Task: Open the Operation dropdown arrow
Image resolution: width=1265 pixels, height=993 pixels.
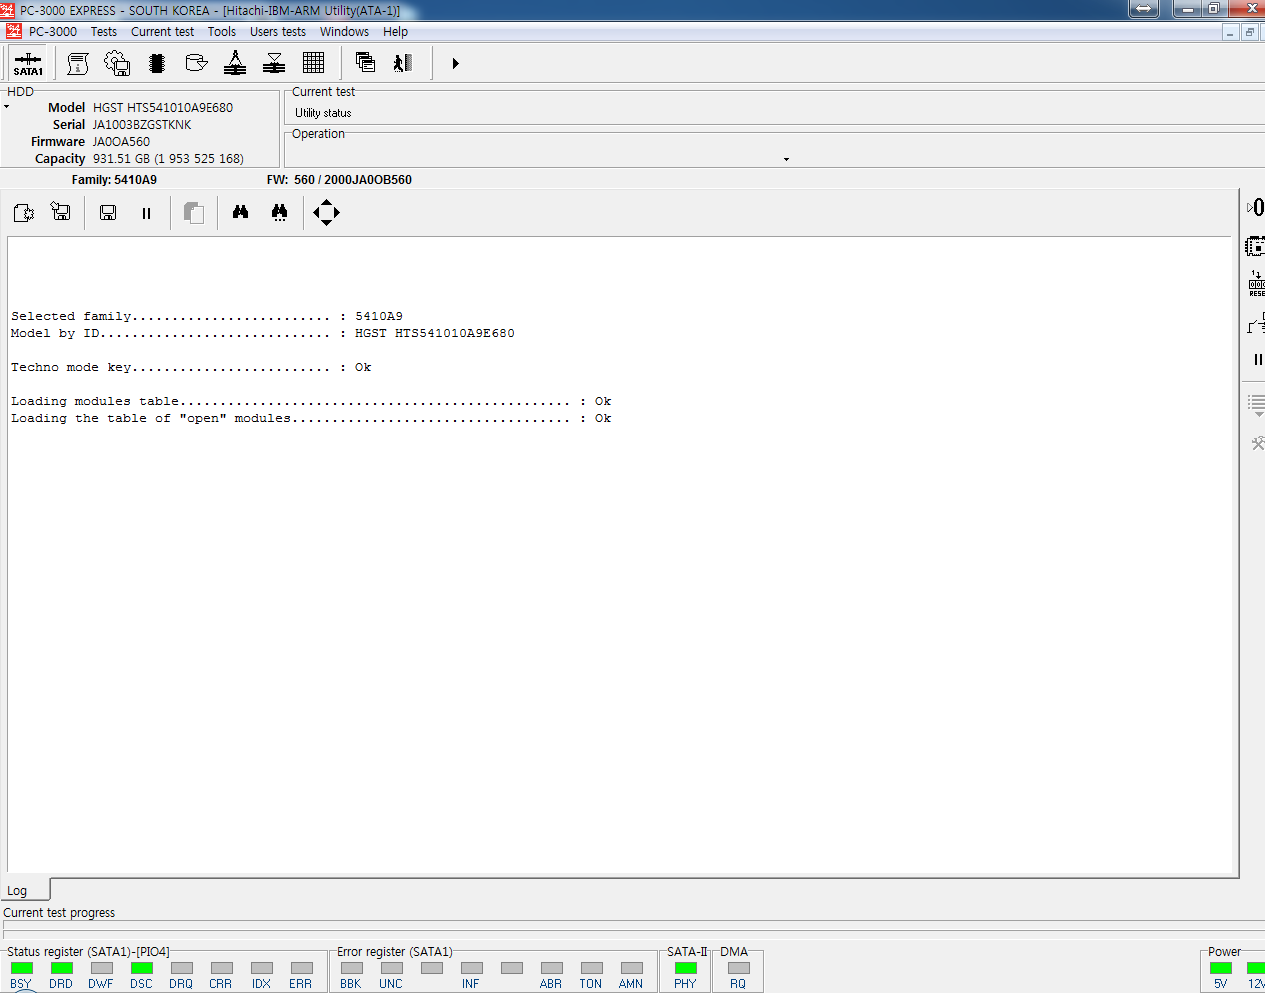Action: 786,159
